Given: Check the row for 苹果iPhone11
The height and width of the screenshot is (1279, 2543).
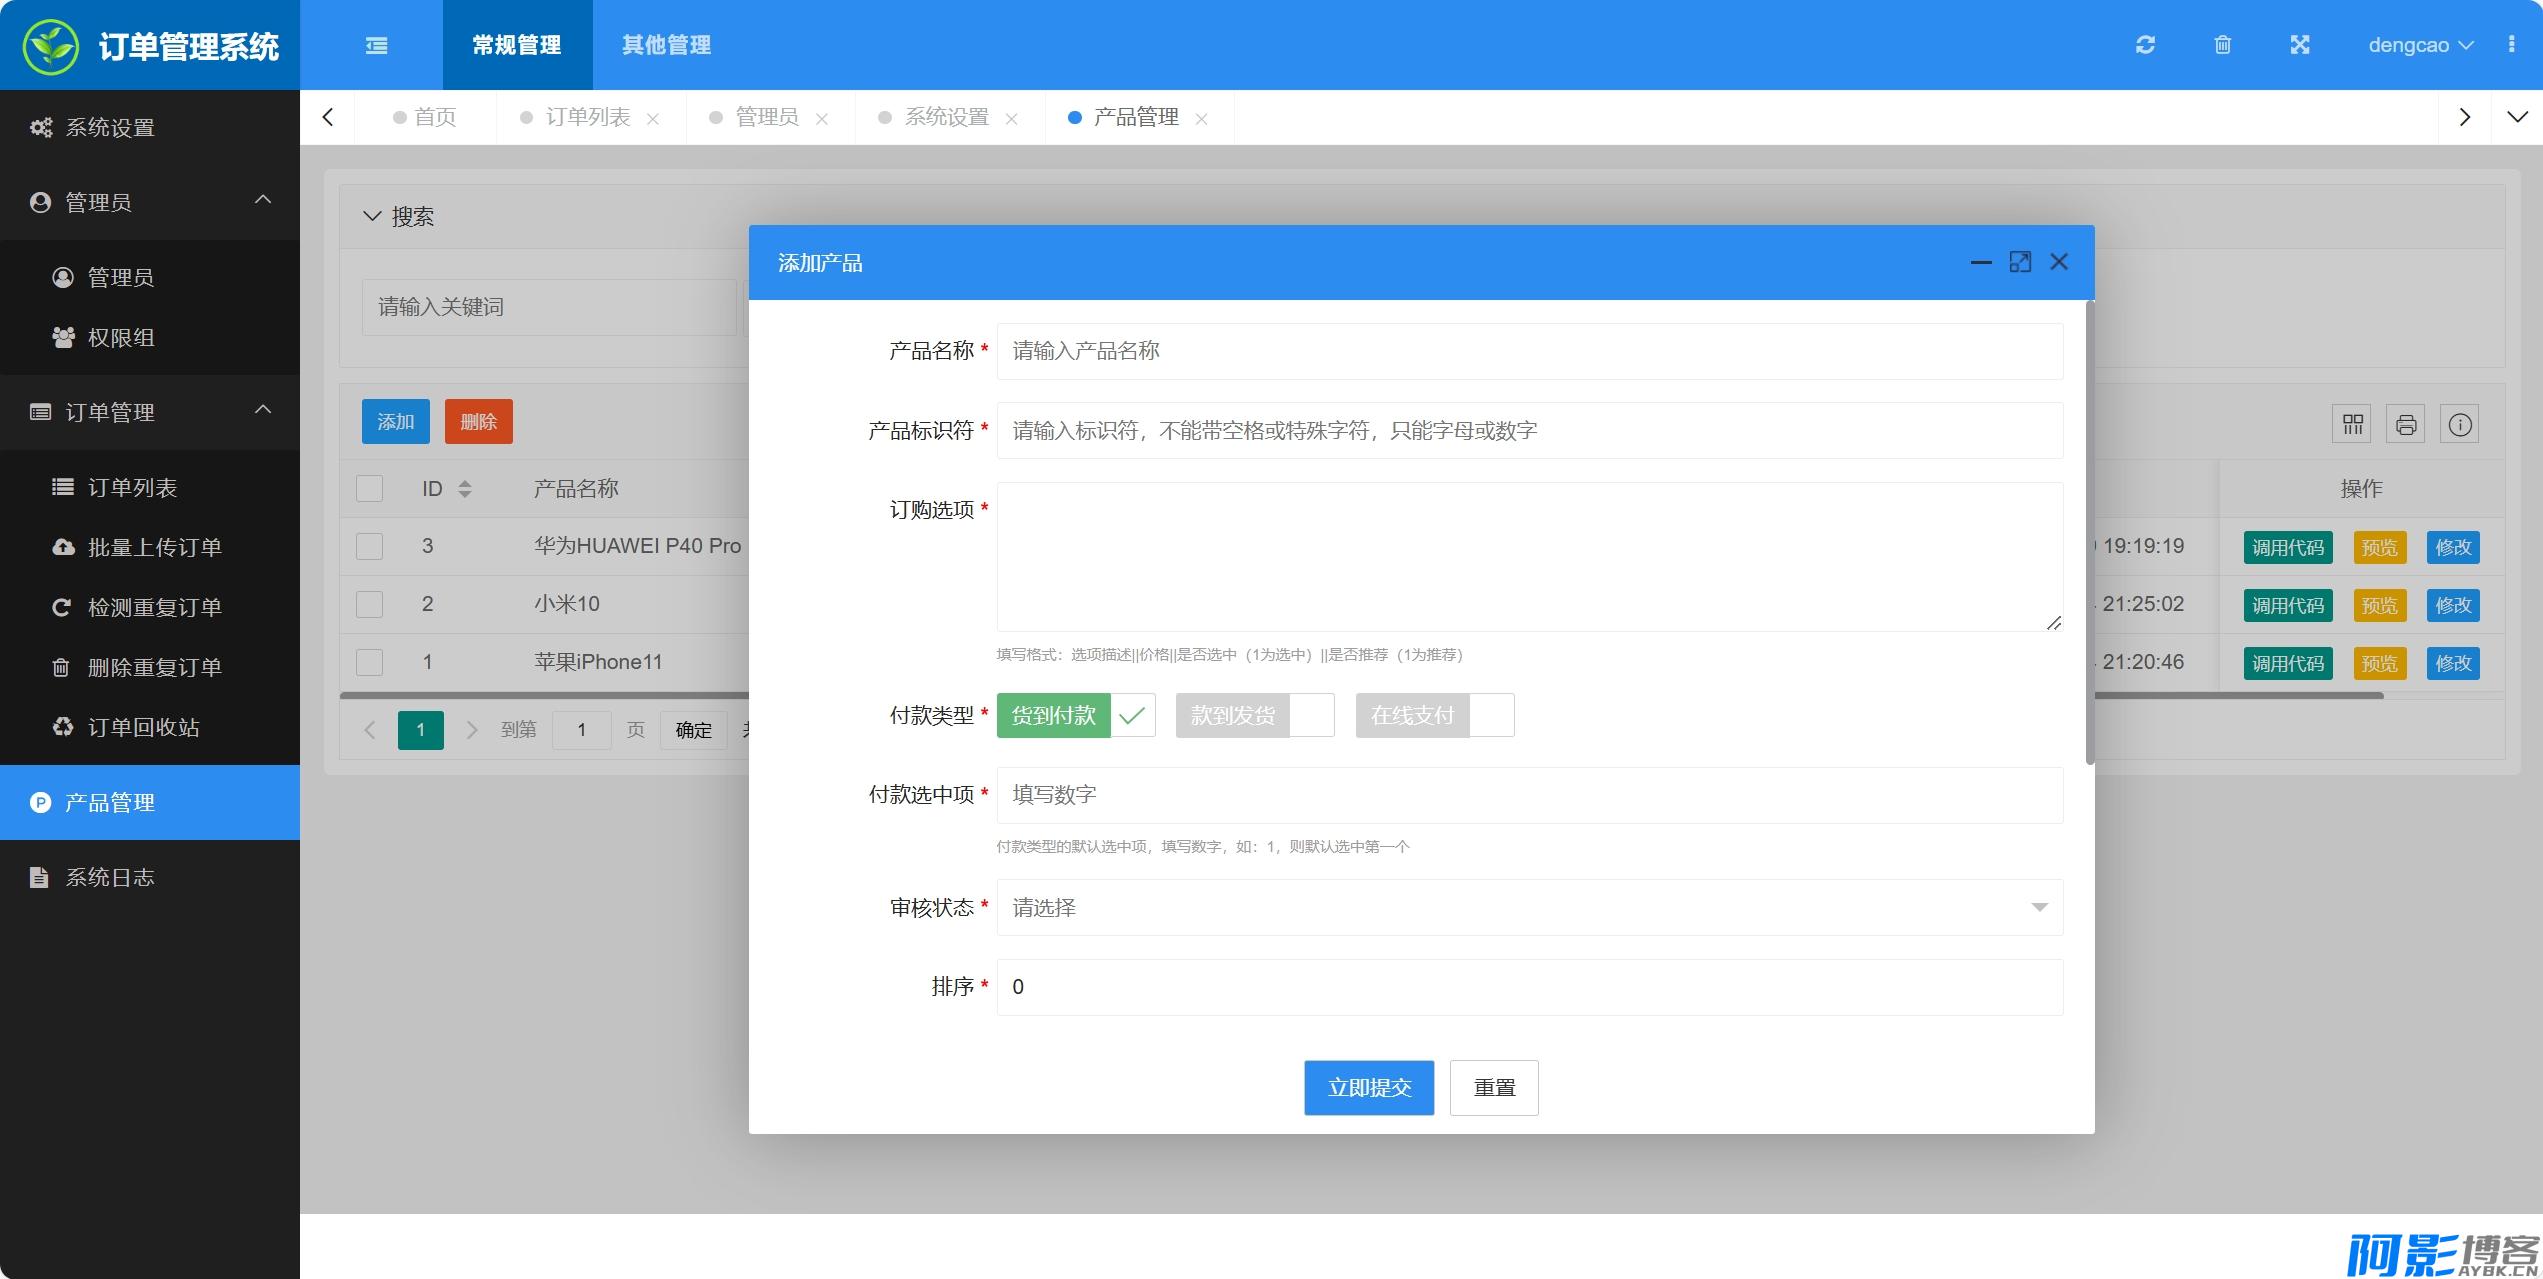Looking at the screenshot, I should (370, 662).
